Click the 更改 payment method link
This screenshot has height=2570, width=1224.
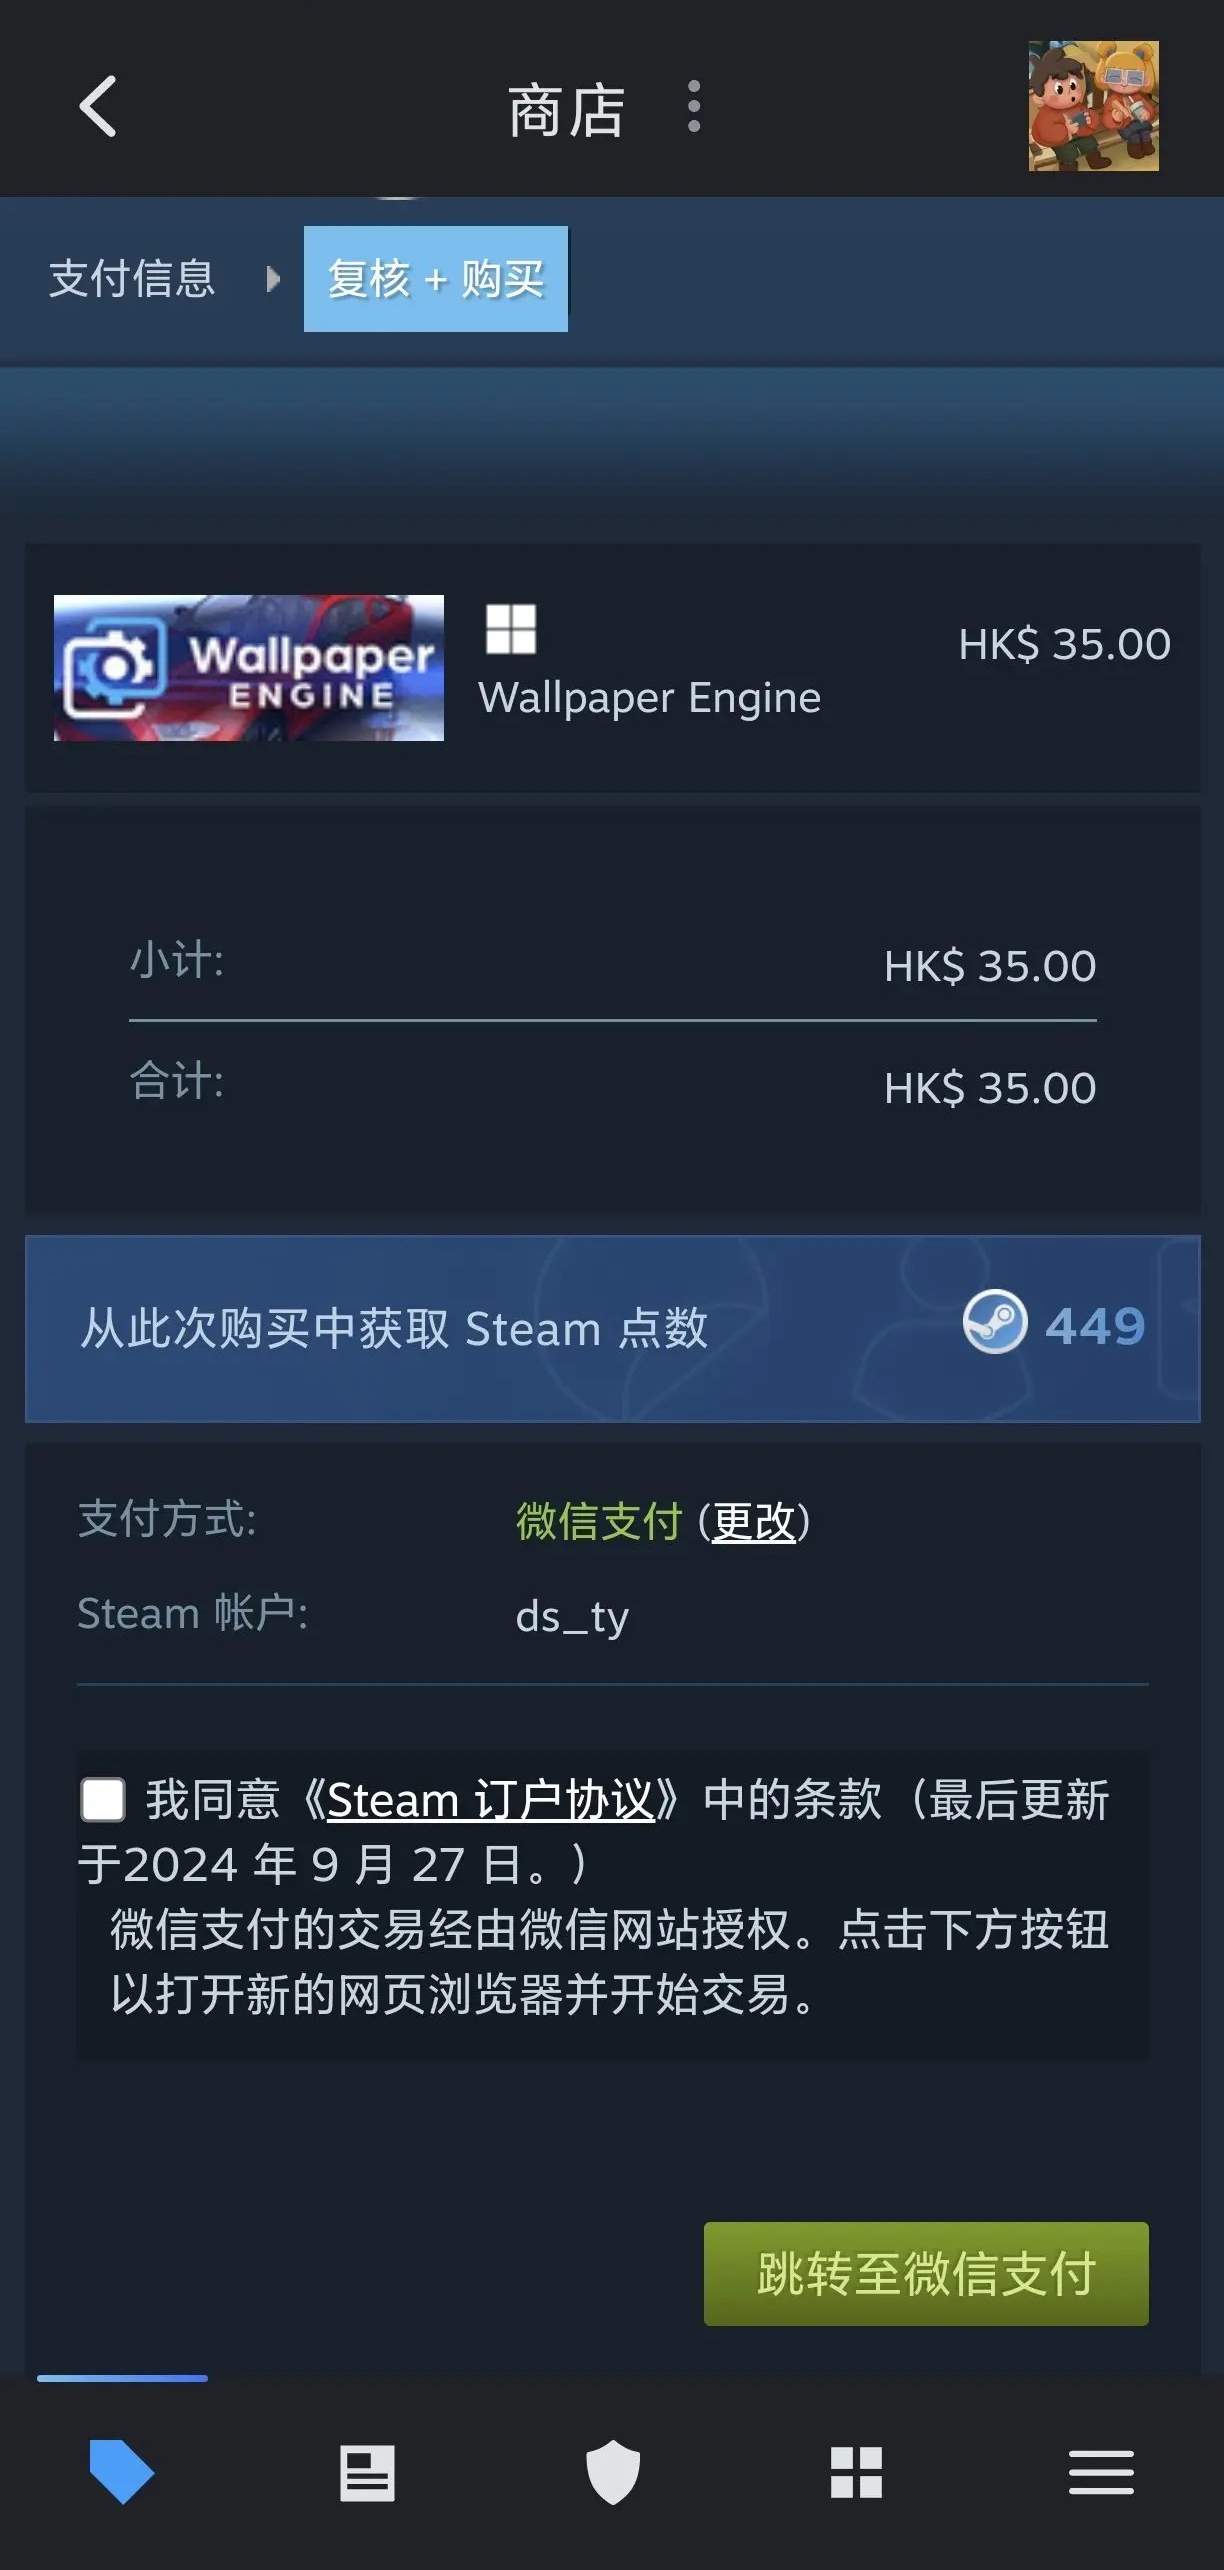(754, 1522)
